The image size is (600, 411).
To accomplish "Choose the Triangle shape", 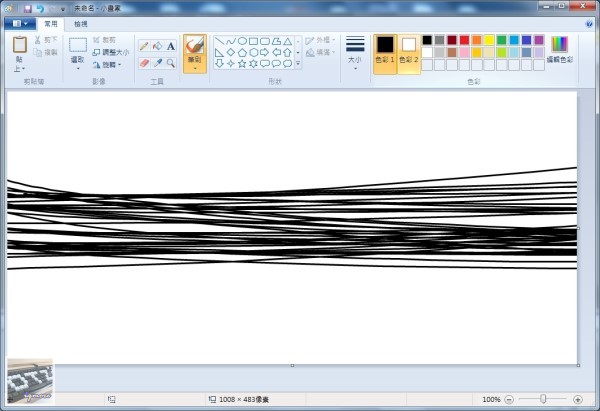I will [287, 41].
